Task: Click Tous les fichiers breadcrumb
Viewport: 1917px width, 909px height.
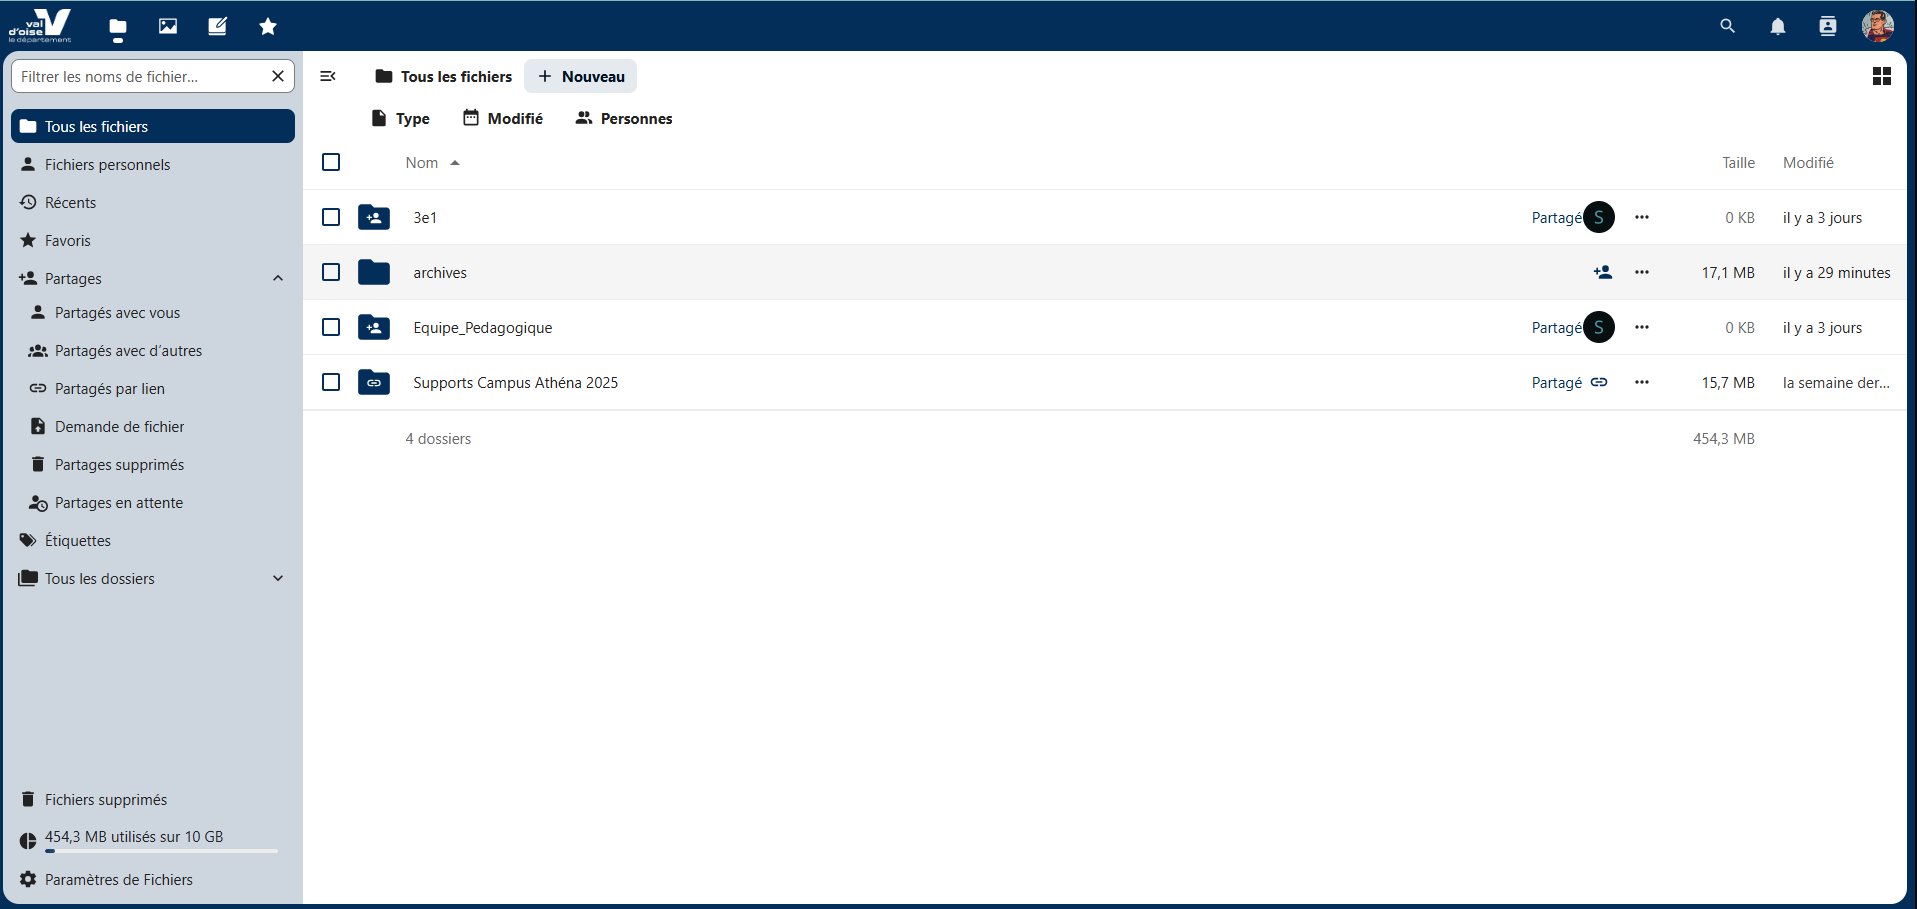Action: [x=444, y=76]
